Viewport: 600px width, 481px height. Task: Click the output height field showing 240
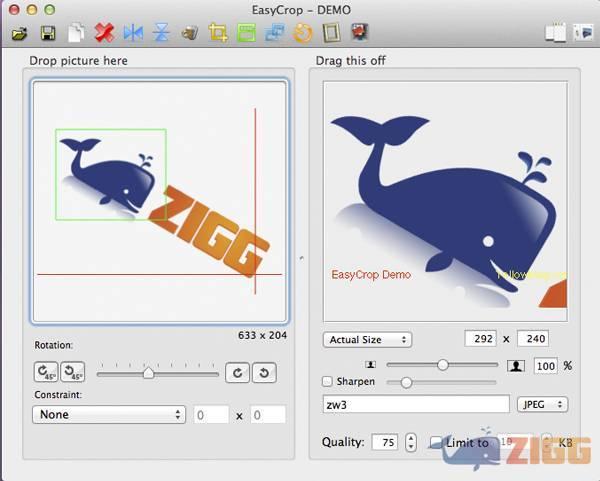tap(533, 339)
